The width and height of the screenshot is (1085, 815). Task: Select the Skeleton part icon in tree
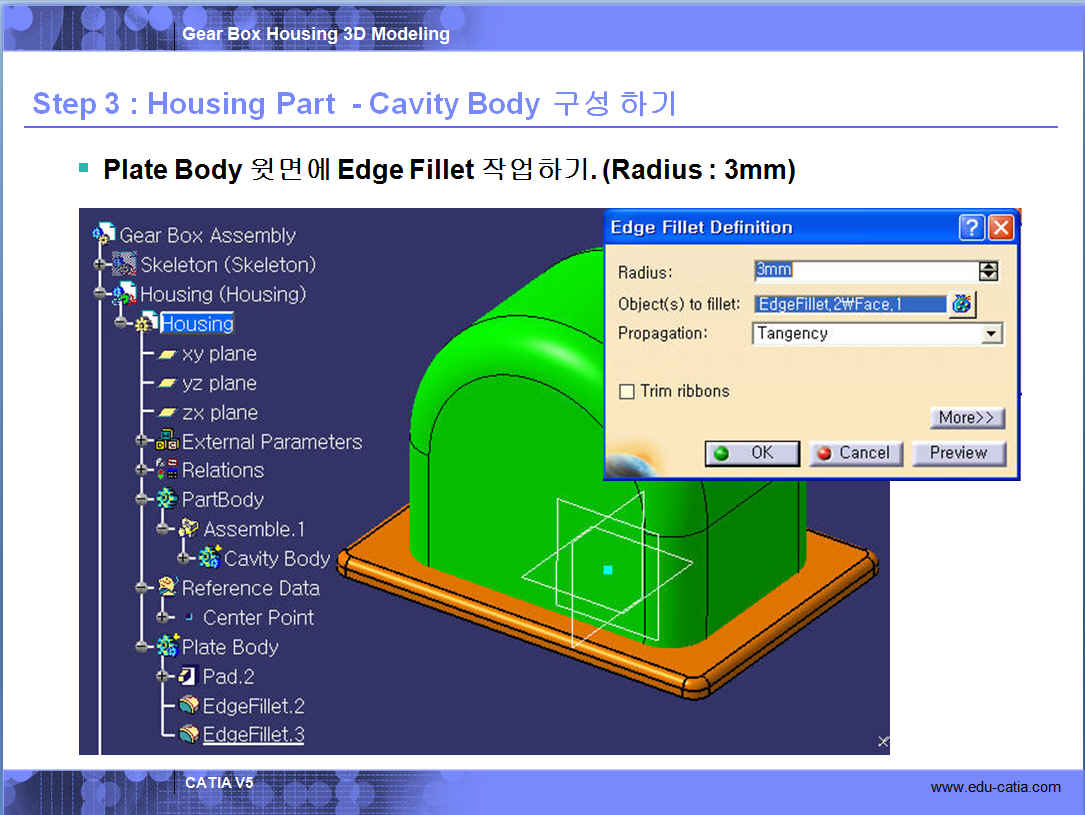point(125,264)
